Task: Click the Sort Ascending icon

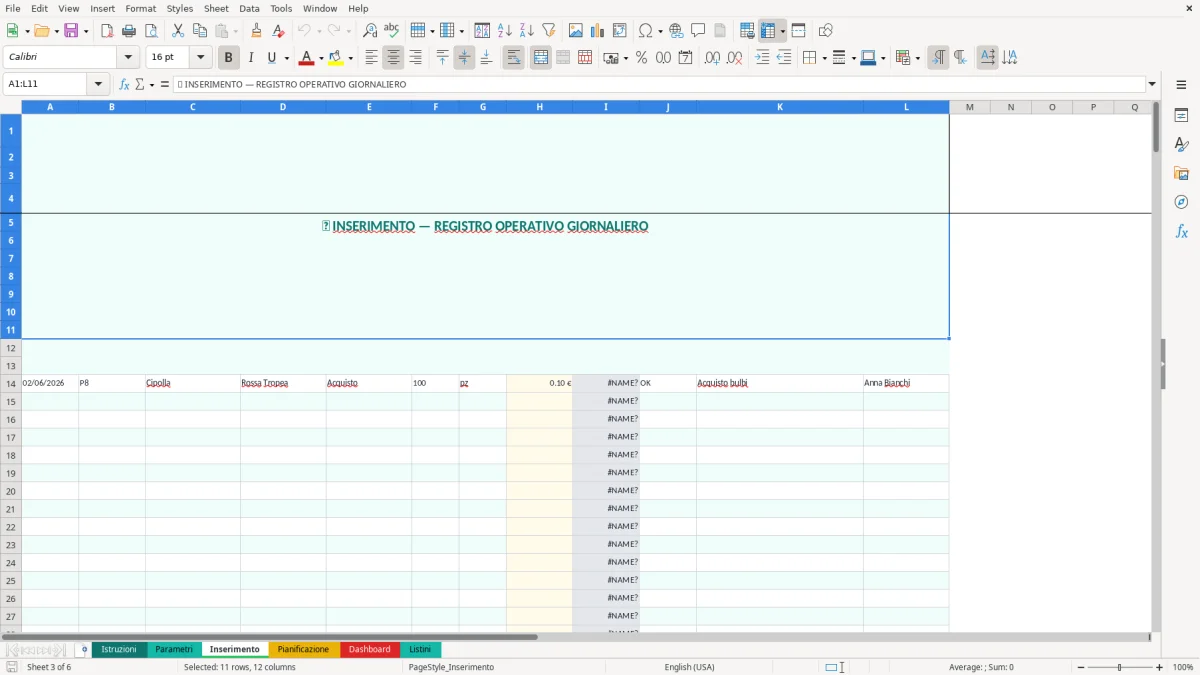Action: coord(505,31)
